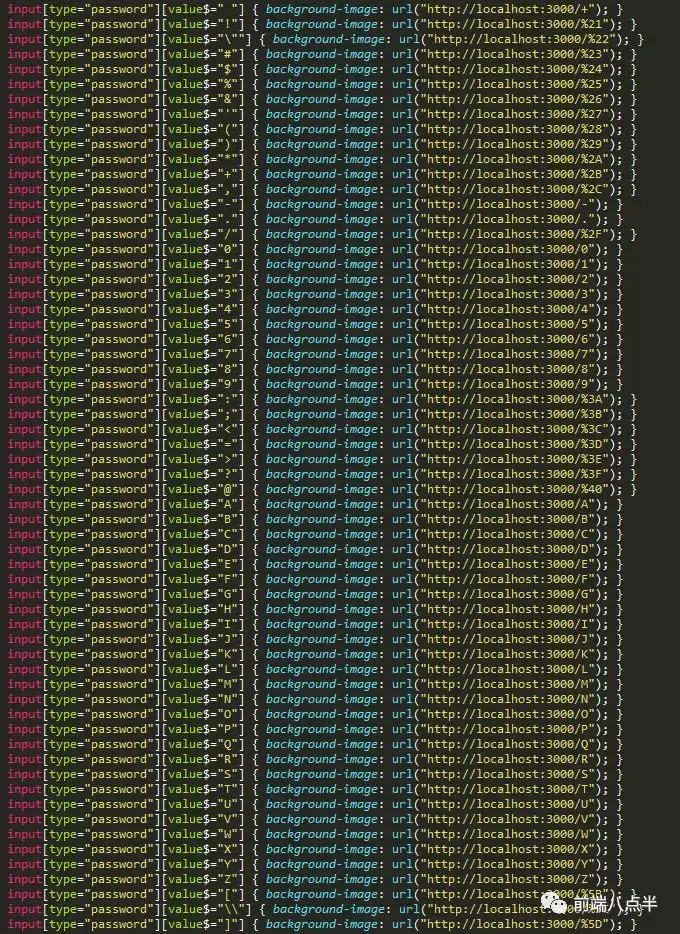This screenshot has width=680, height=934.
Task: Click the URL ending in /%26
Action: 513,99
